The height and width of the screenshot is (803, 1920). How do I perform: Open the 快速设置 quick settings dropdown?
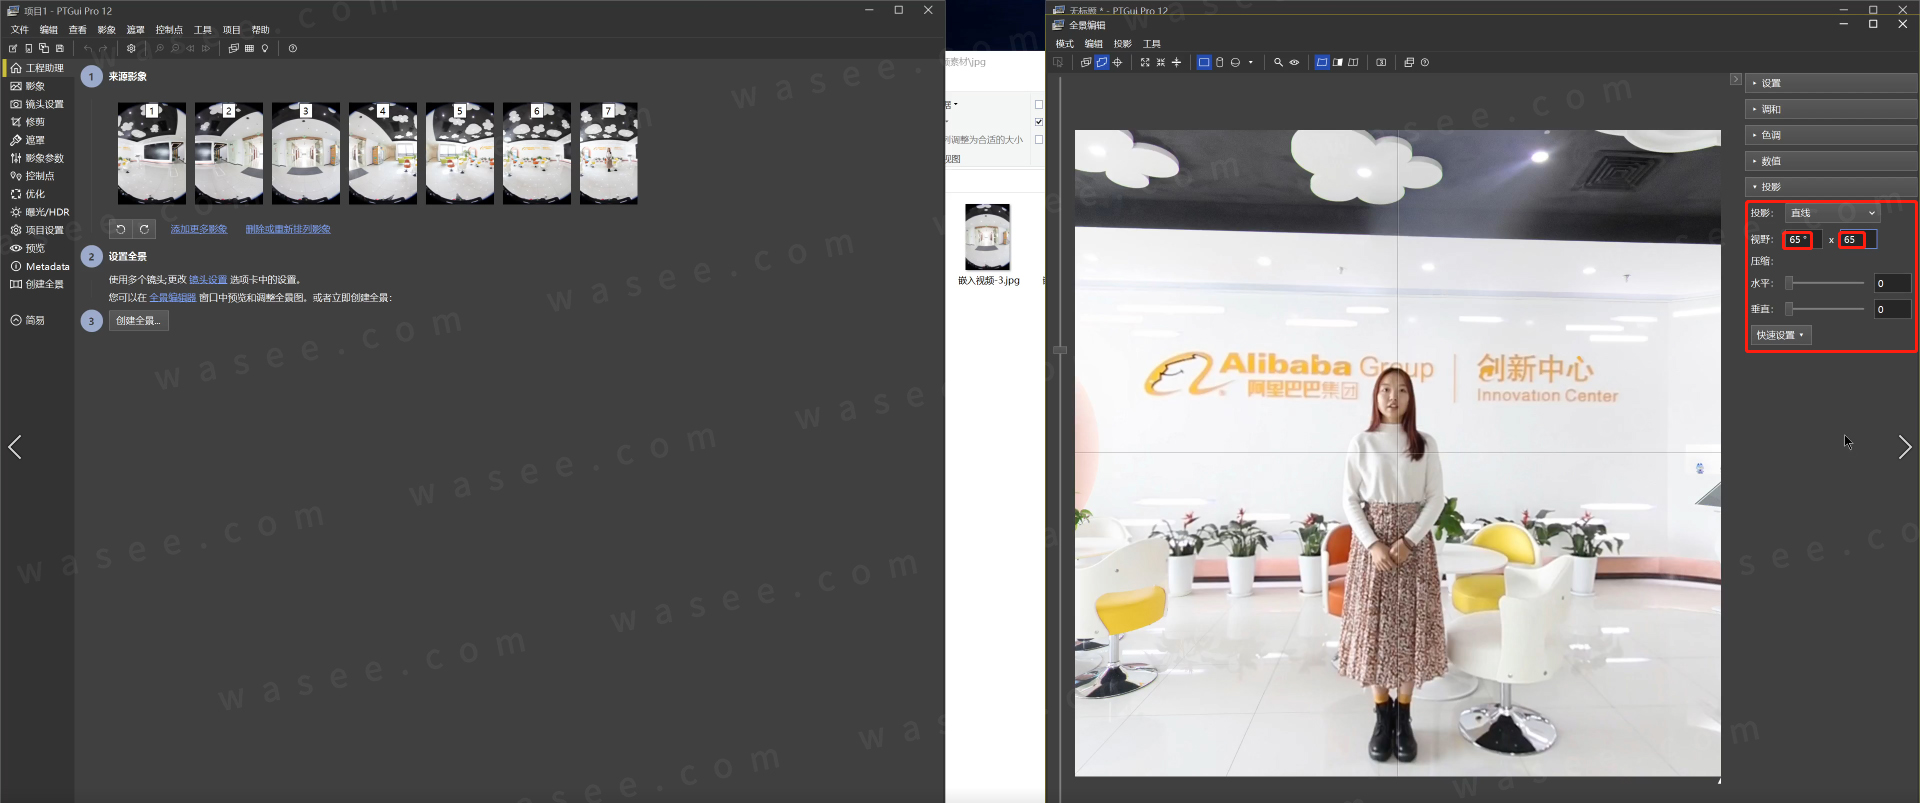pyautogui.click(x=1780, y=335)
